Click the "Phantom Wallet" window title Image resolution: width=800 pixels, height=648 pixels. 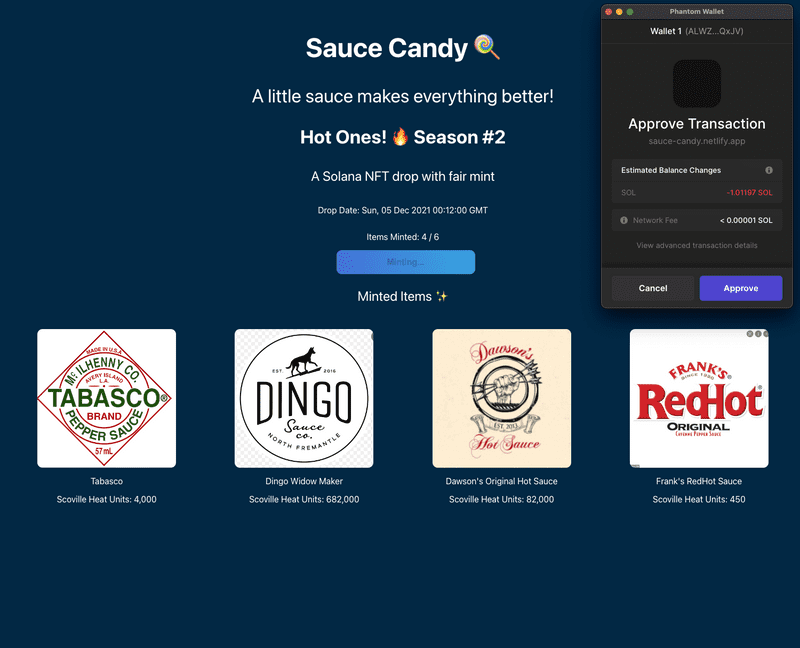(x=697, y=12)
